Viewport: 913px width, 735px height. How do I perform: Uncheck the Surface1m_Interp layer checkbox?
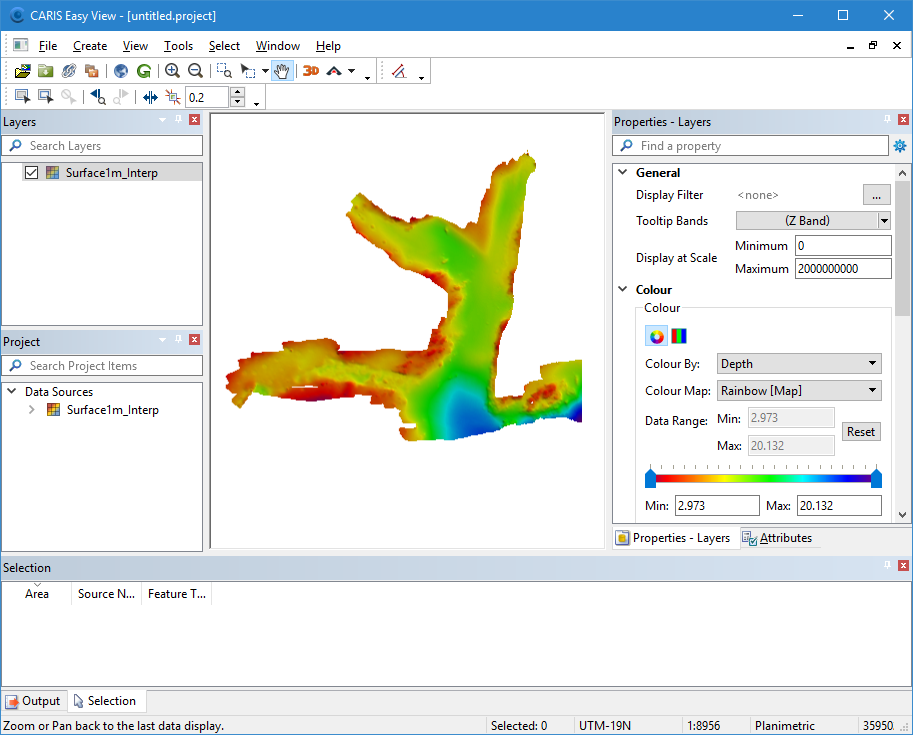(x=32, y=172)
